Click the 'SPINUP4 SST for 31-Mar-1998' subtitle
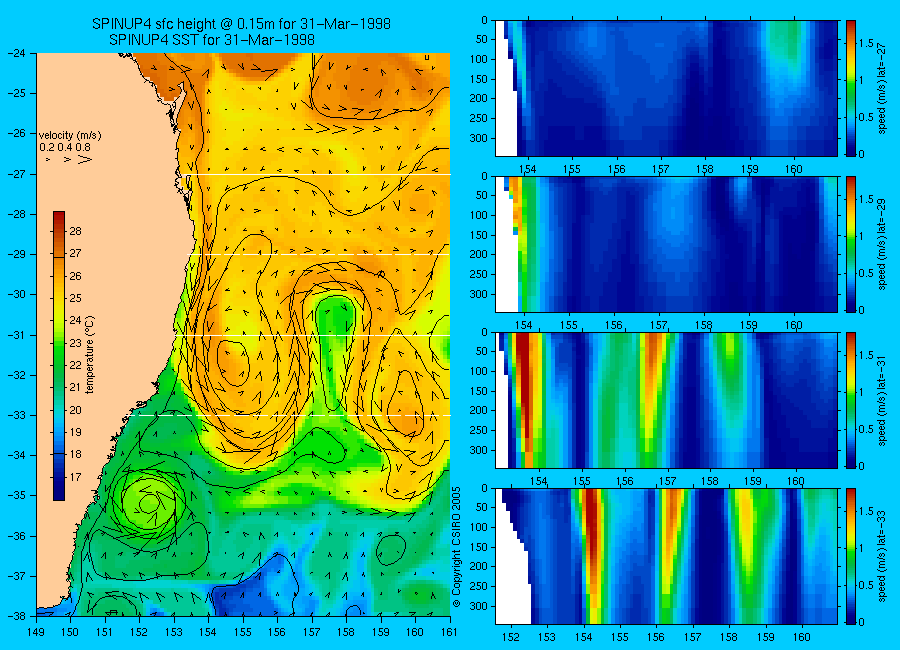900x650 pixels. [212, 40]
